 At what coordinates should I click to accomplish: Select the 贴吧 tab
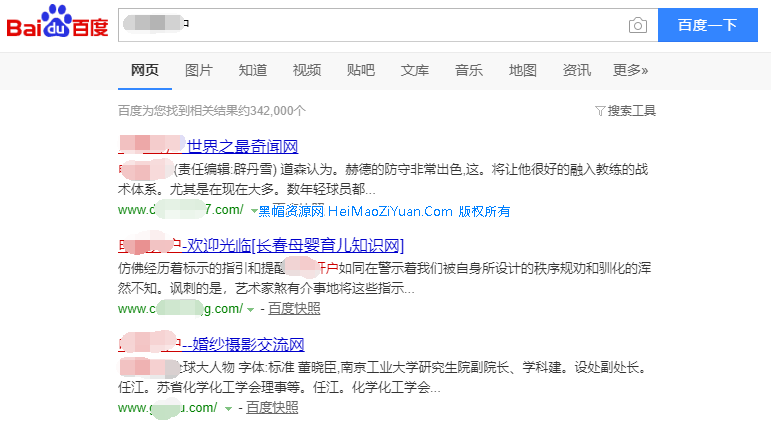(361, 70)
